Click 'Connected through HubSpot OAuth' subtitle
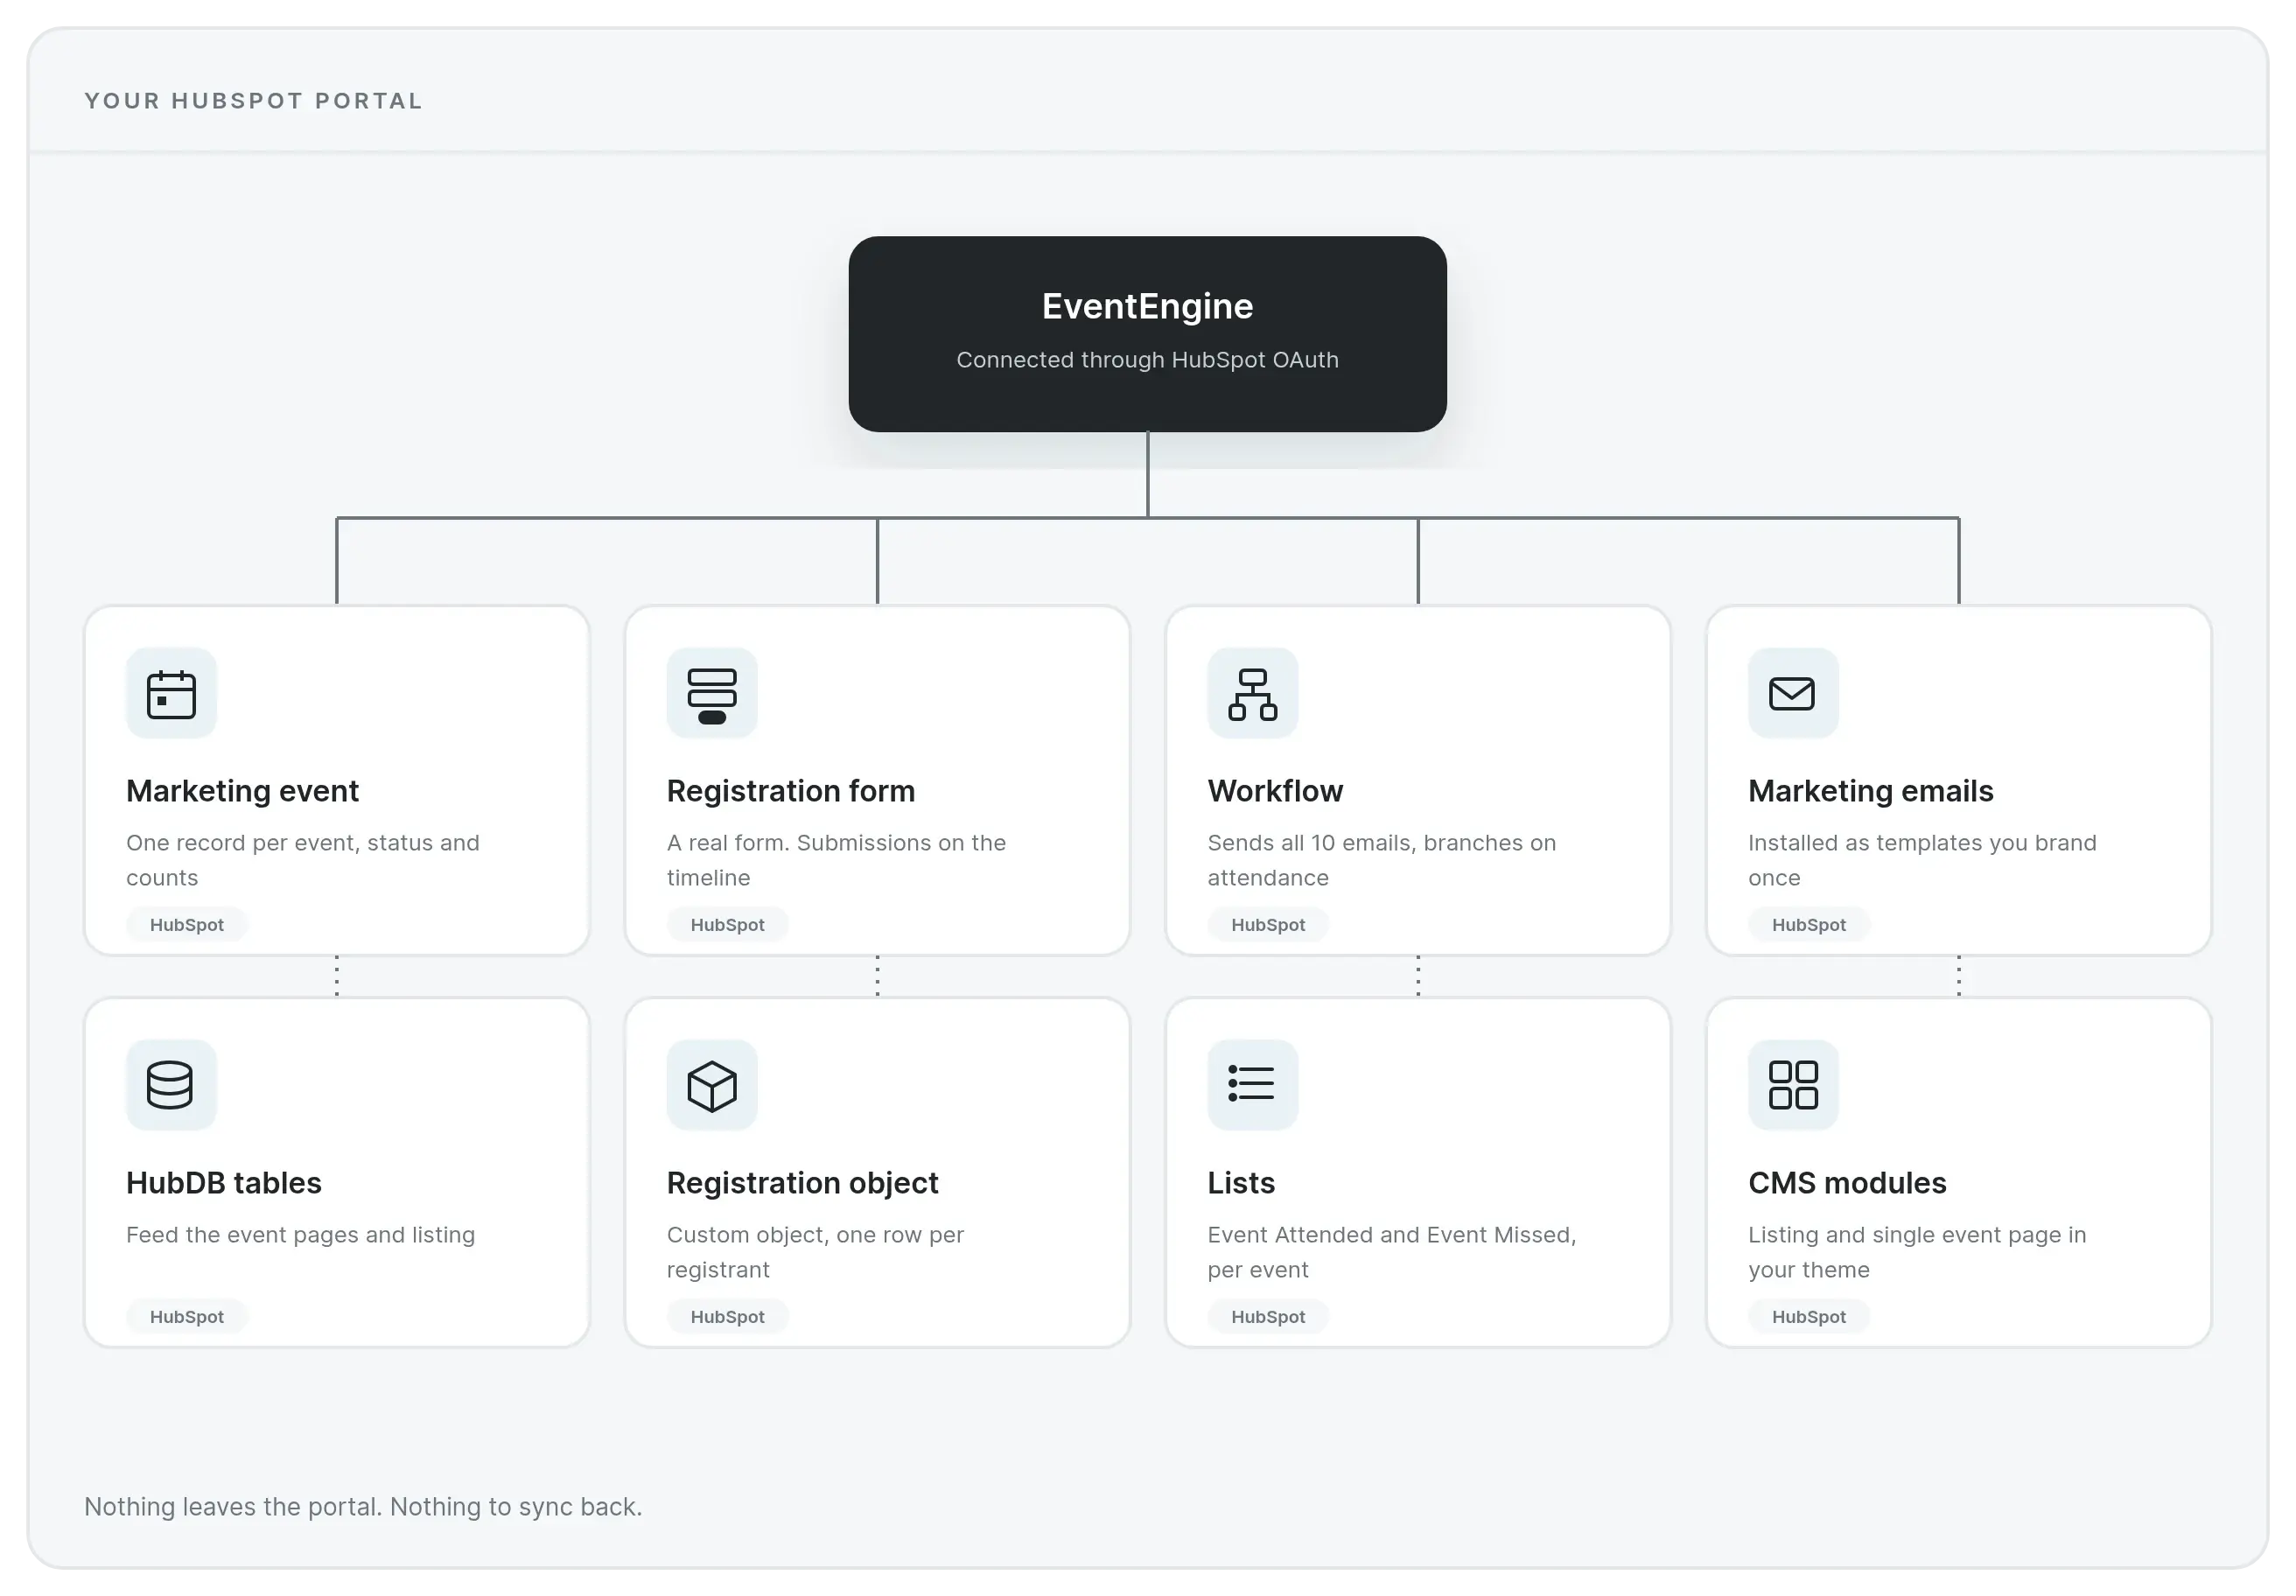Screen dimensions: 2296x1596 1147,360
